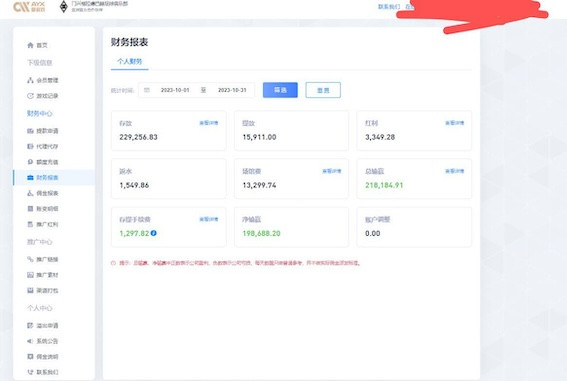Screen dimensions: 567x381
Task: Click info icon beside 1,297.82 fee amount
Action: 154,233
